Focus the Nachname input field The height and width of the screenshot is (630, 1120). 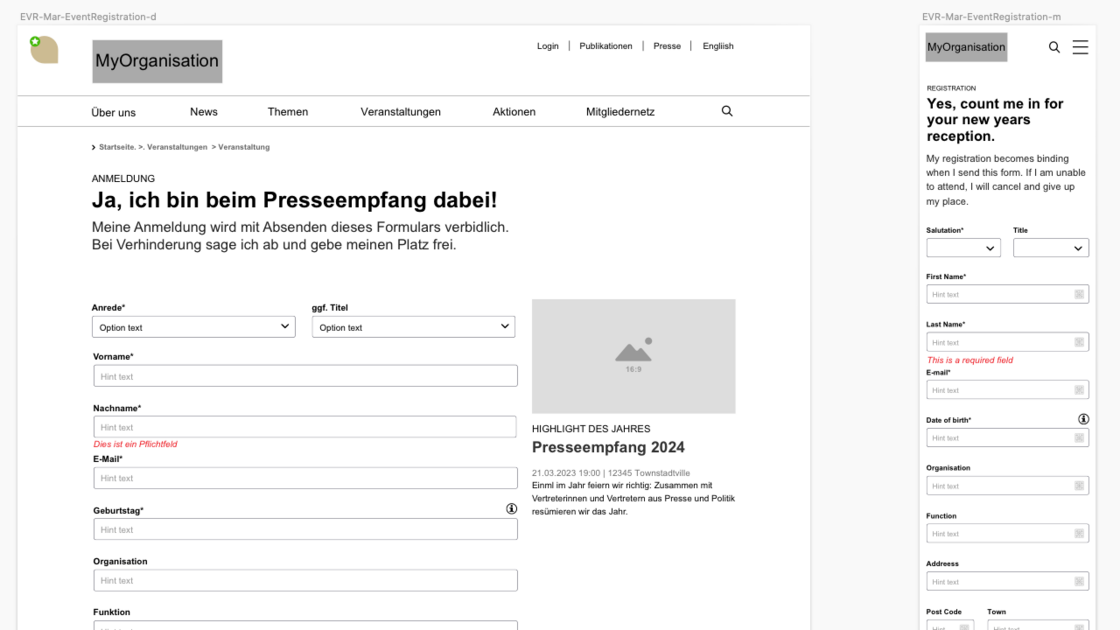click(x=305, y=427)
